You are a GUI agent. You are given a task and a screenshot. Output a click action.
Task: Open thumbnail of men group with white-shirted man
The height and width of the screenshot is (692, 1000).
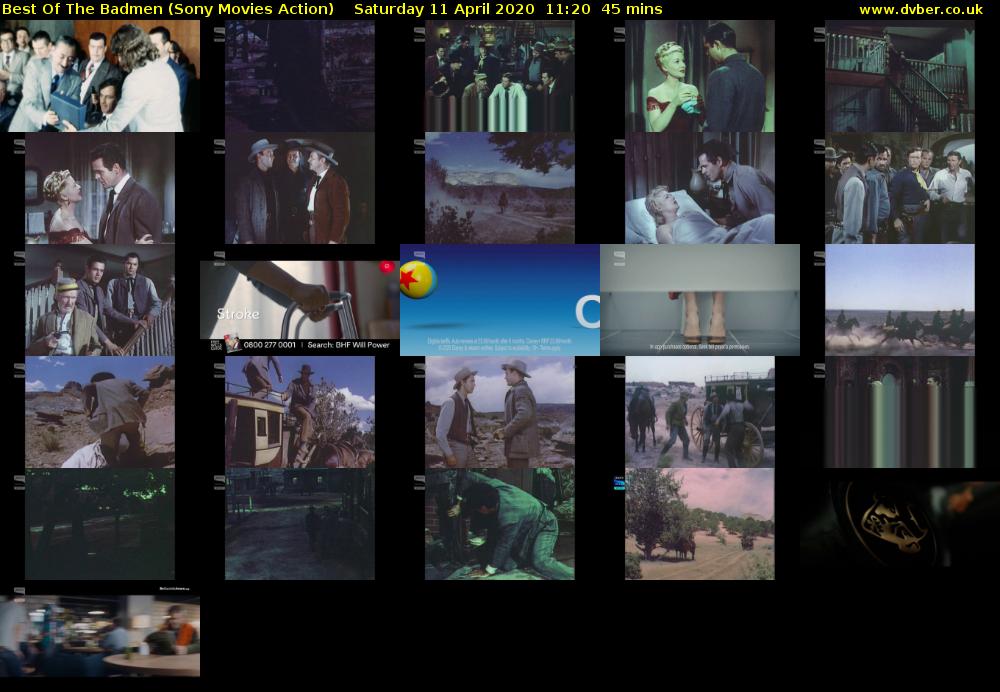[x=900, y=188]
